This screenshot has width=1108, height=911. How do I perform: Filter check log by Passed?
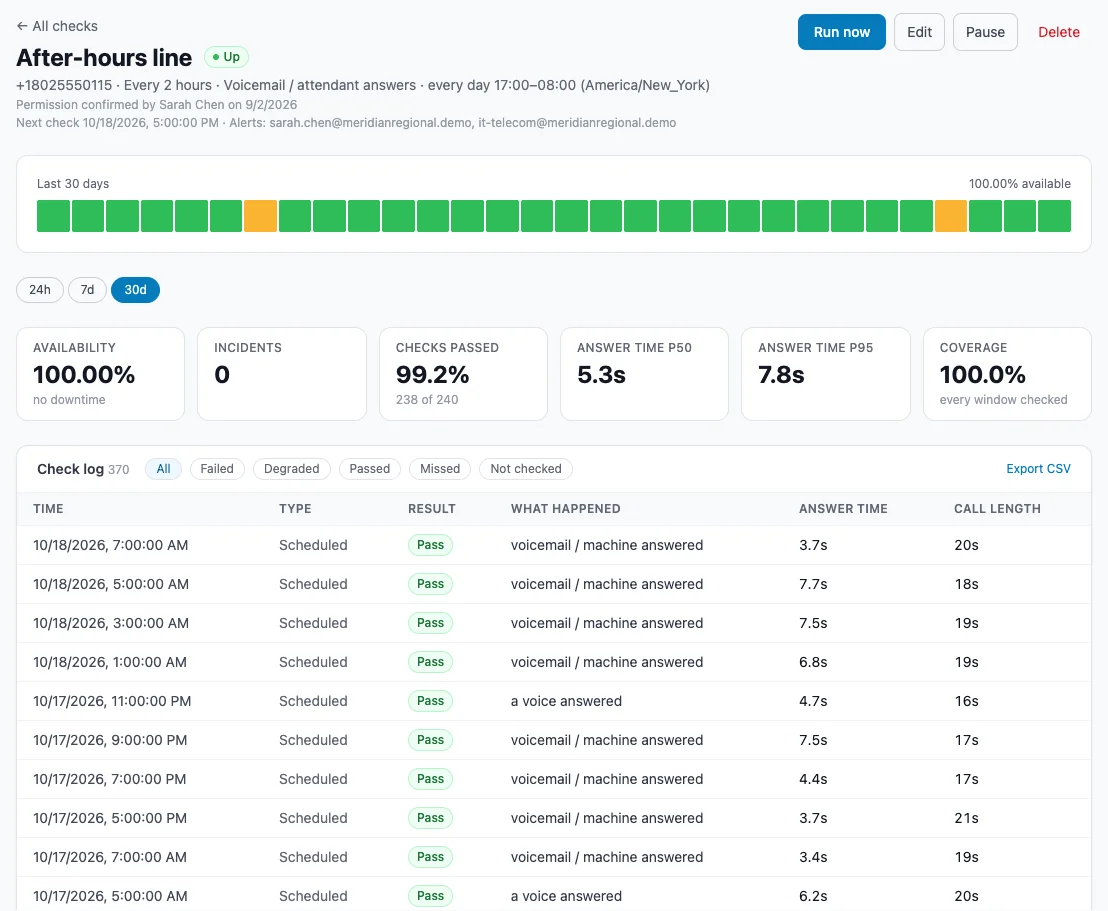pos(370,469)
